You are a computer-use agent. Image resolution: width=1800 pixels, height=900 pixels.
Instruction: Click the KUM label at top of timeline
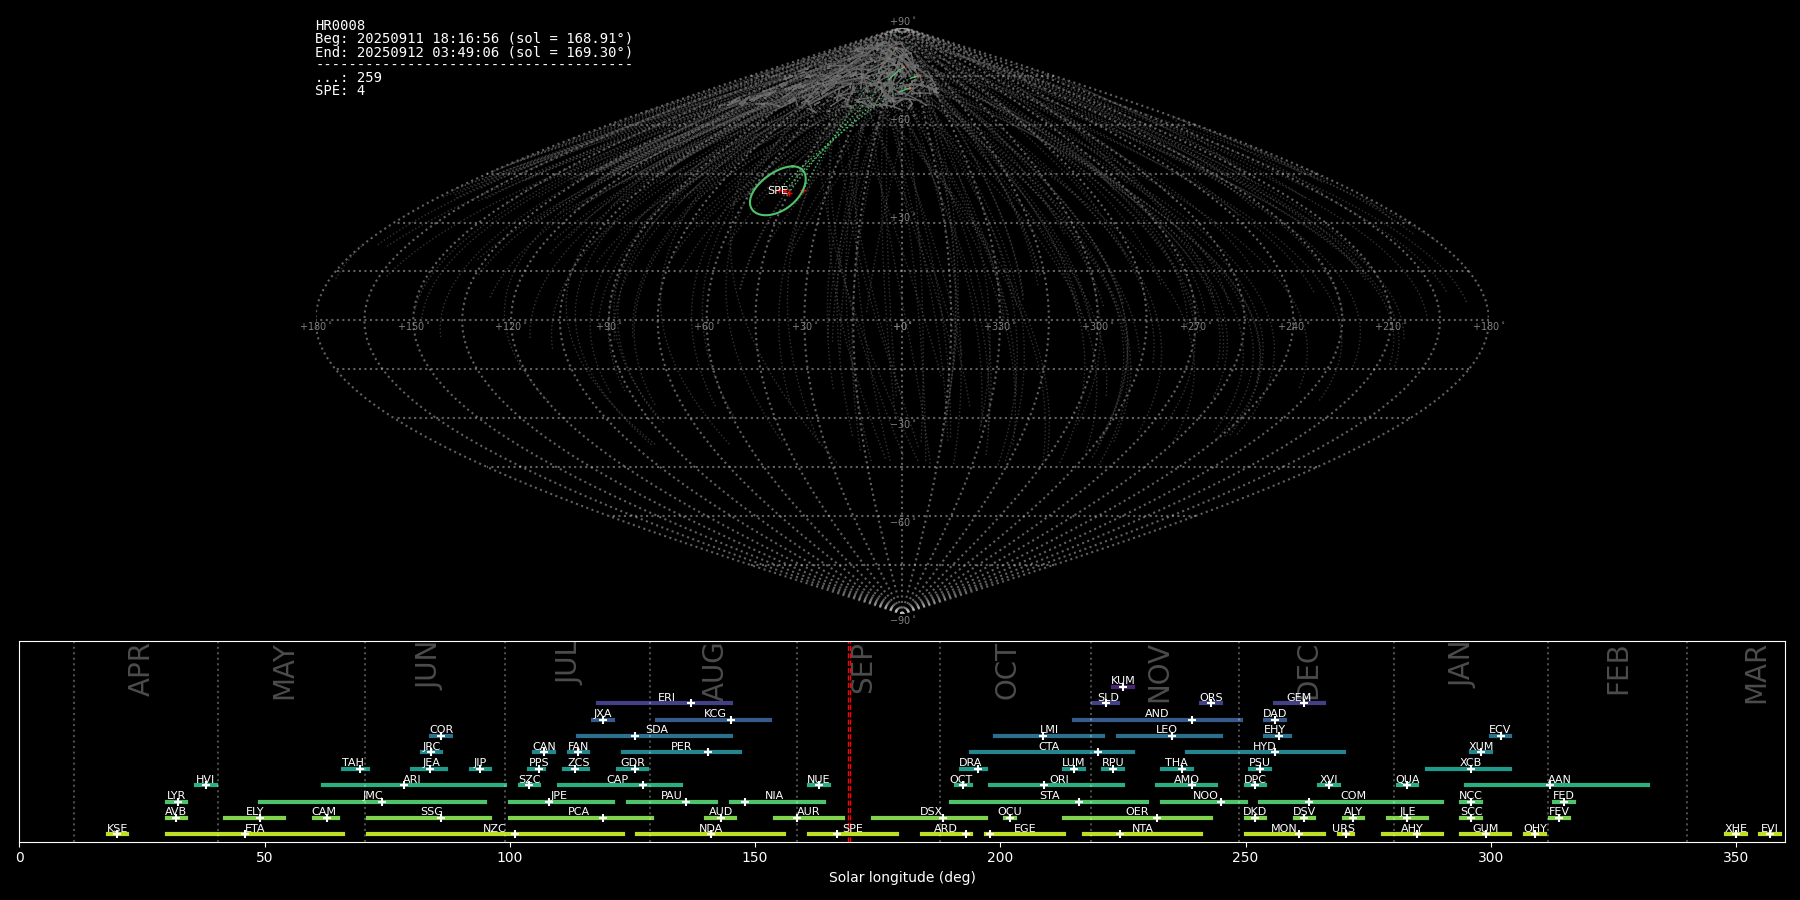(x=1123, y=681)
